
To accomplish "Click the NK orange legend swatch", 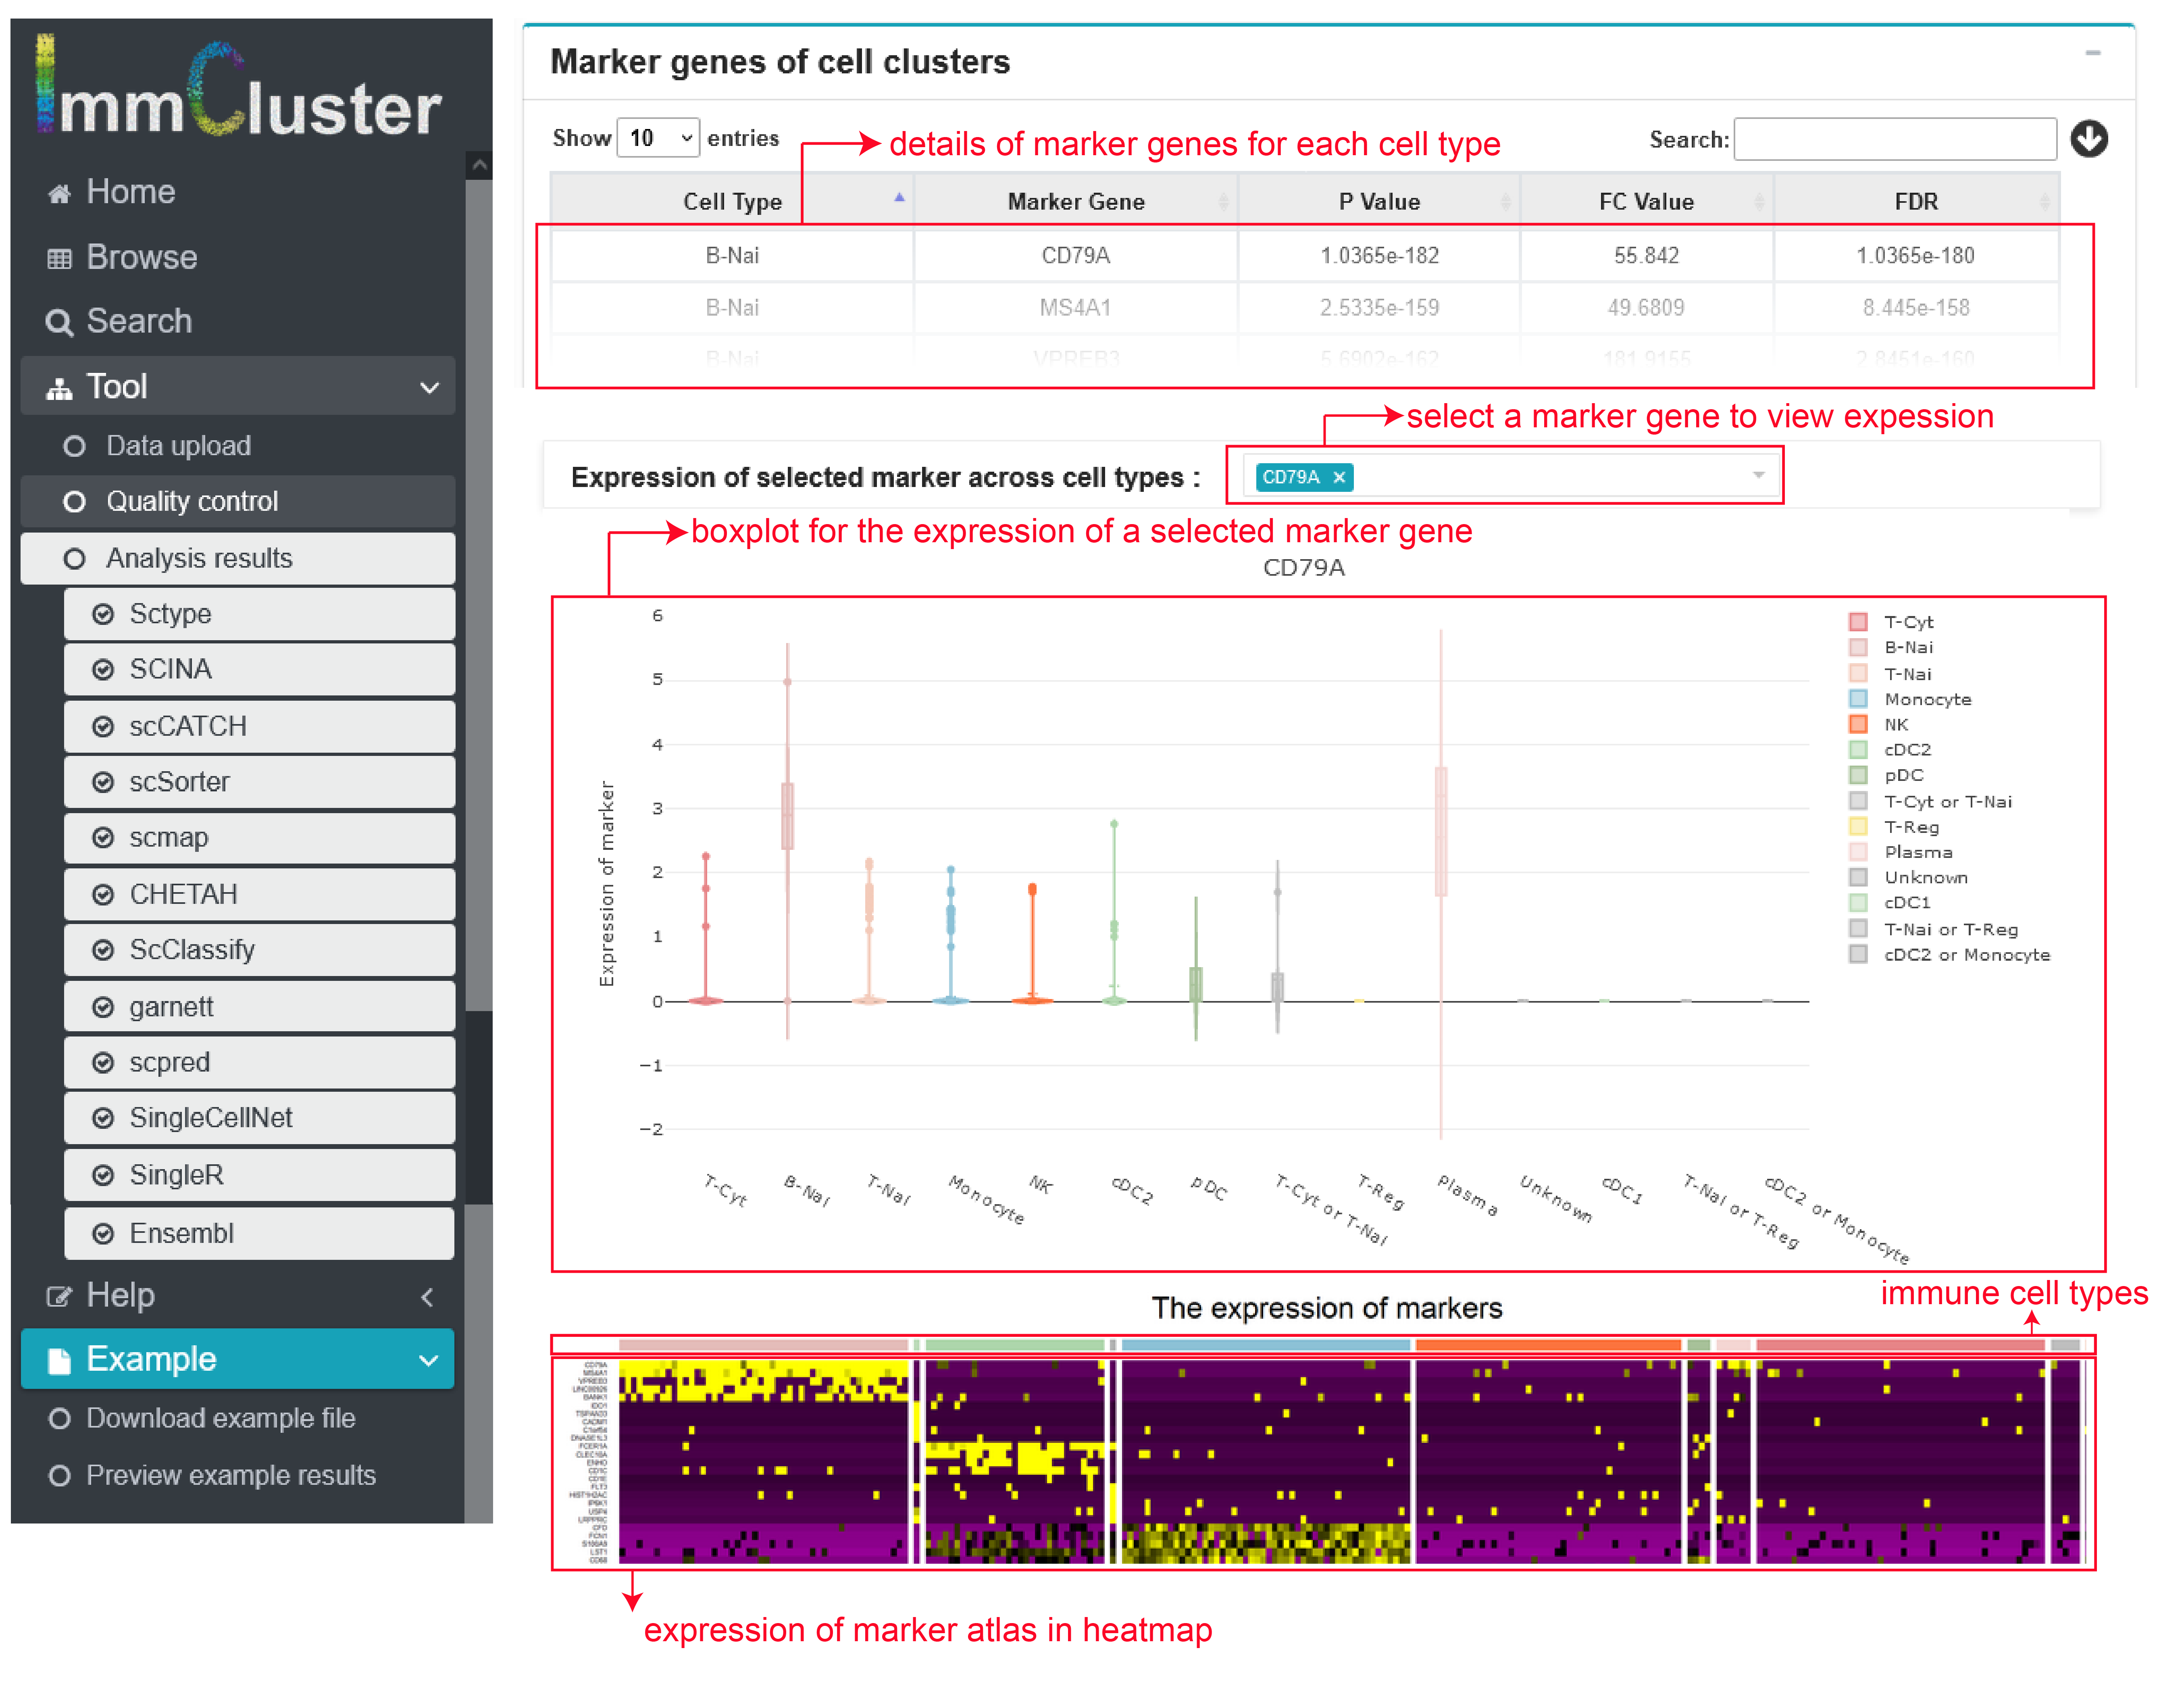I will [x=1857, y=724].
